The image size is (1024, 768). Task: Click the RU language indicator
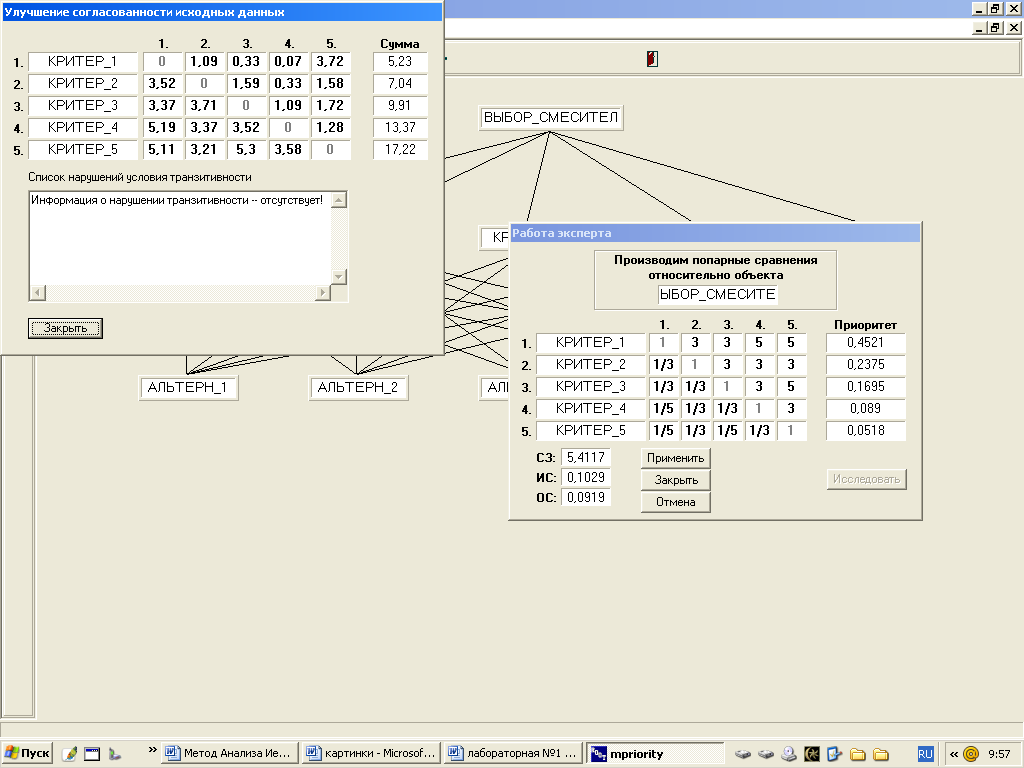[x=925, y=754]
